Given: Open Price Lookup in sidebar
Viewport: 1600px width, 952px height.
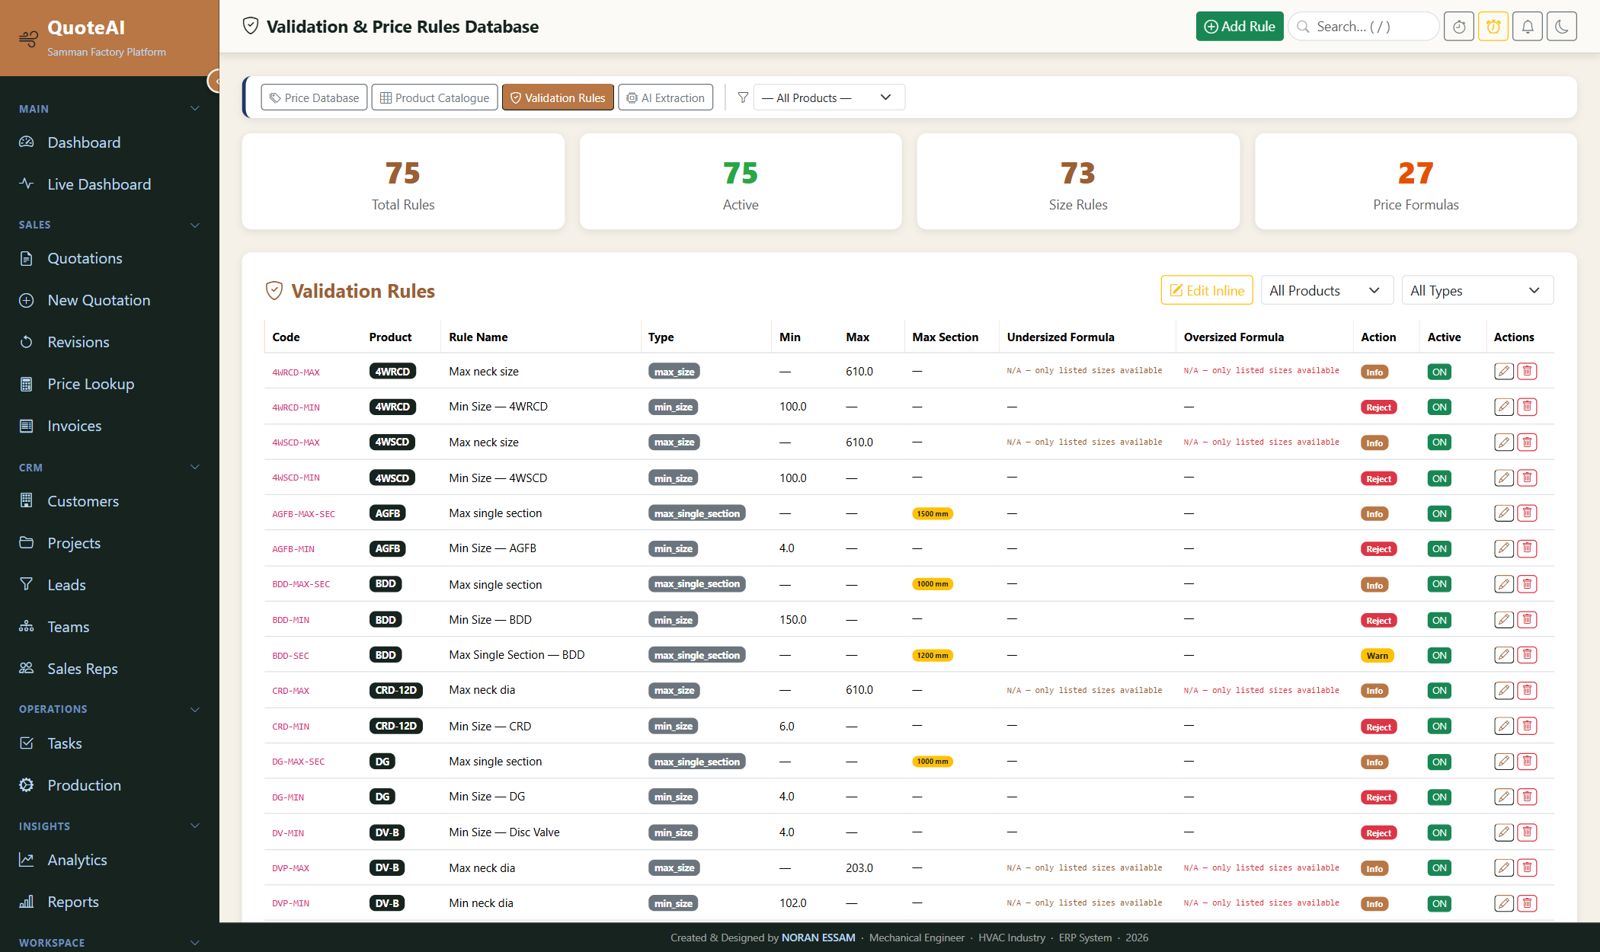Looking at the screenshot, I should 91,384.
